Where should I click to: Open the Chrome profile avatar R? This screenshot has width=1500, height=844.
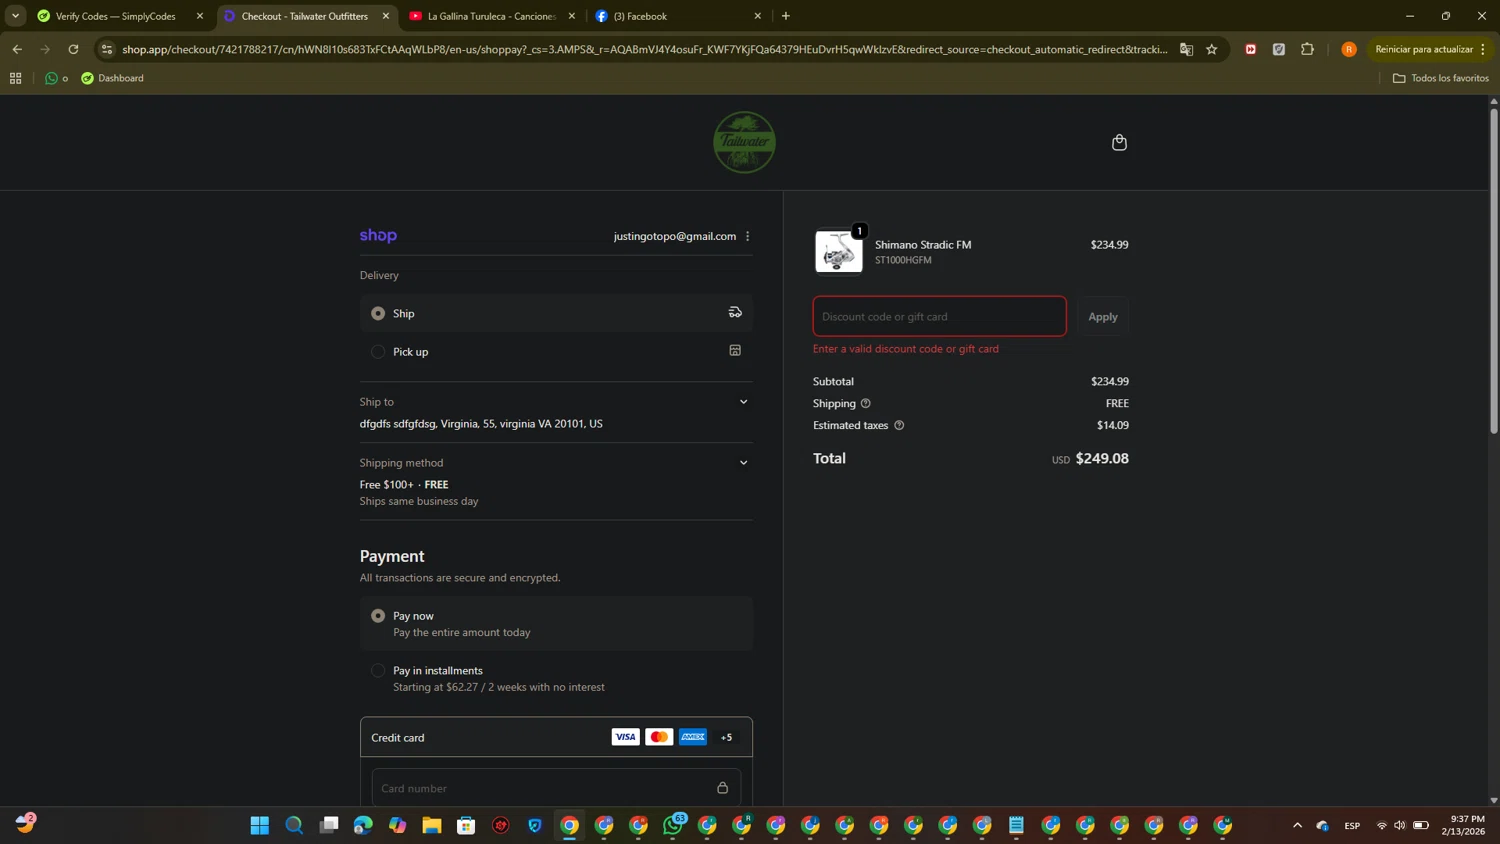(1349, 49)
